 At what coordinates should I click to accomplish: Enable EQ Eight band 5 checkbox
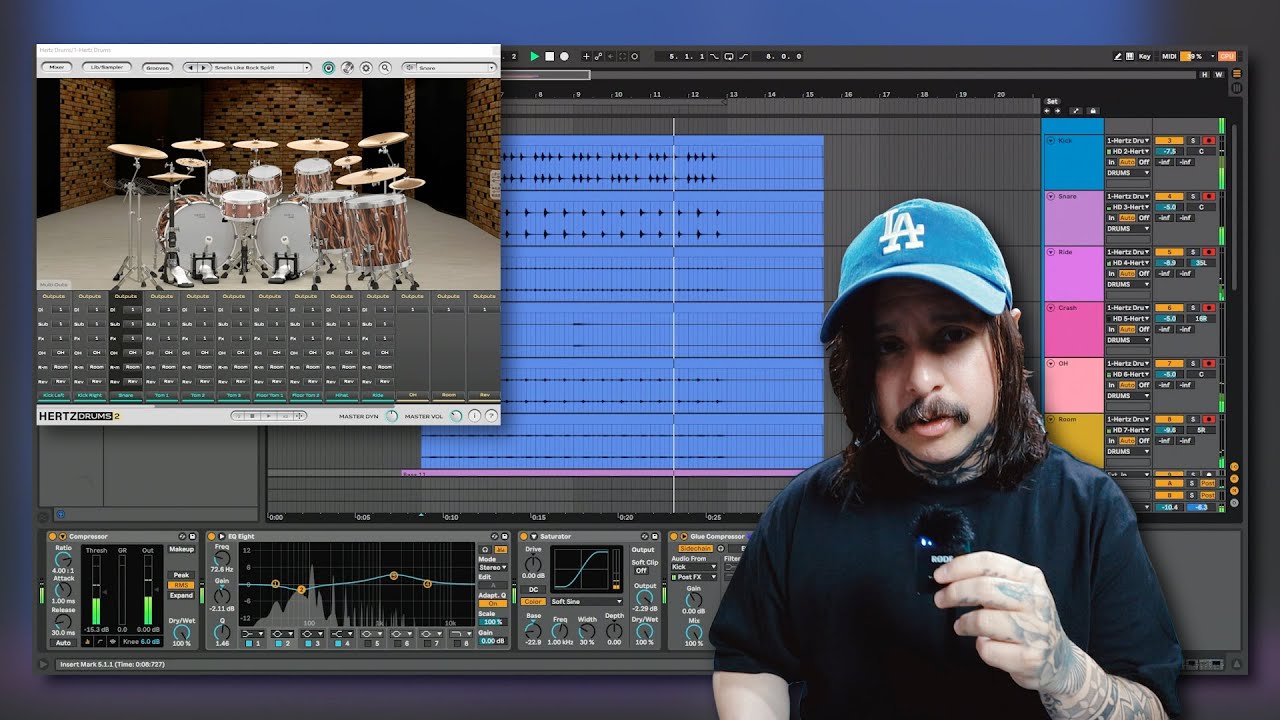[366, 643]
